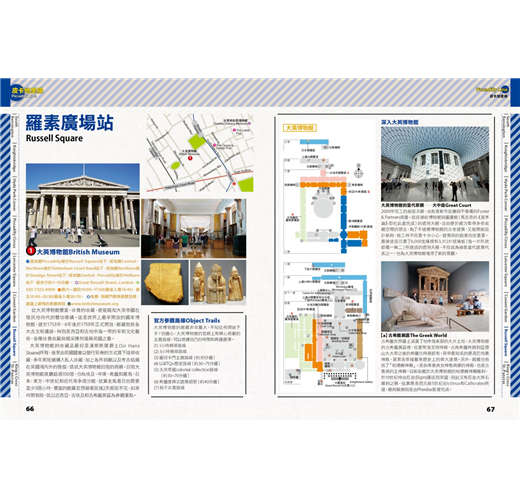Select King's Cross St. Pancras in the right side index

pos(506,373)
